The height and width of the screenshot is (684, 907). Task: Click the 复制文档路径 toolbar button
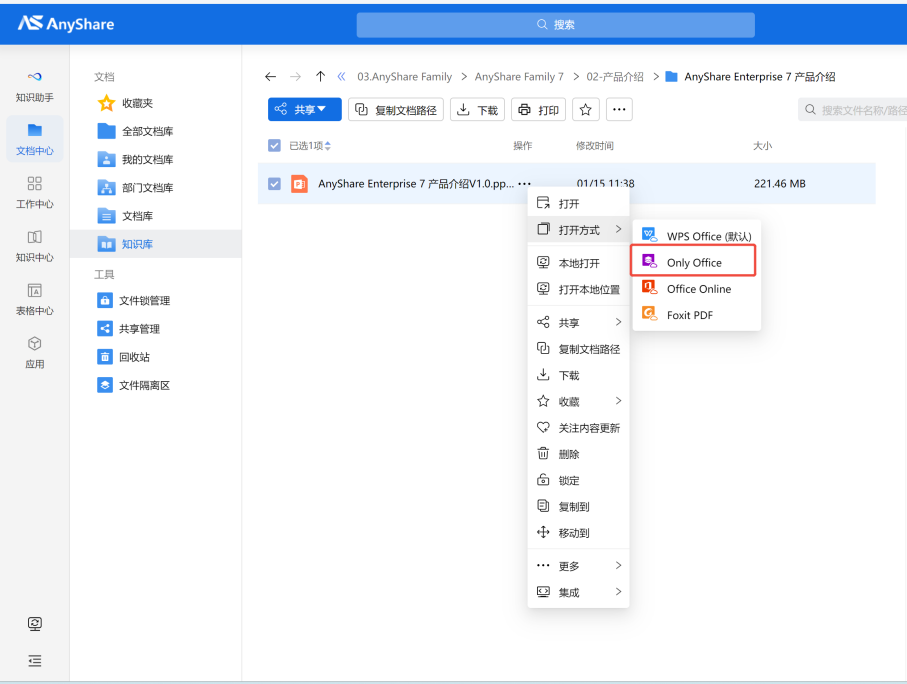[395, 110]
